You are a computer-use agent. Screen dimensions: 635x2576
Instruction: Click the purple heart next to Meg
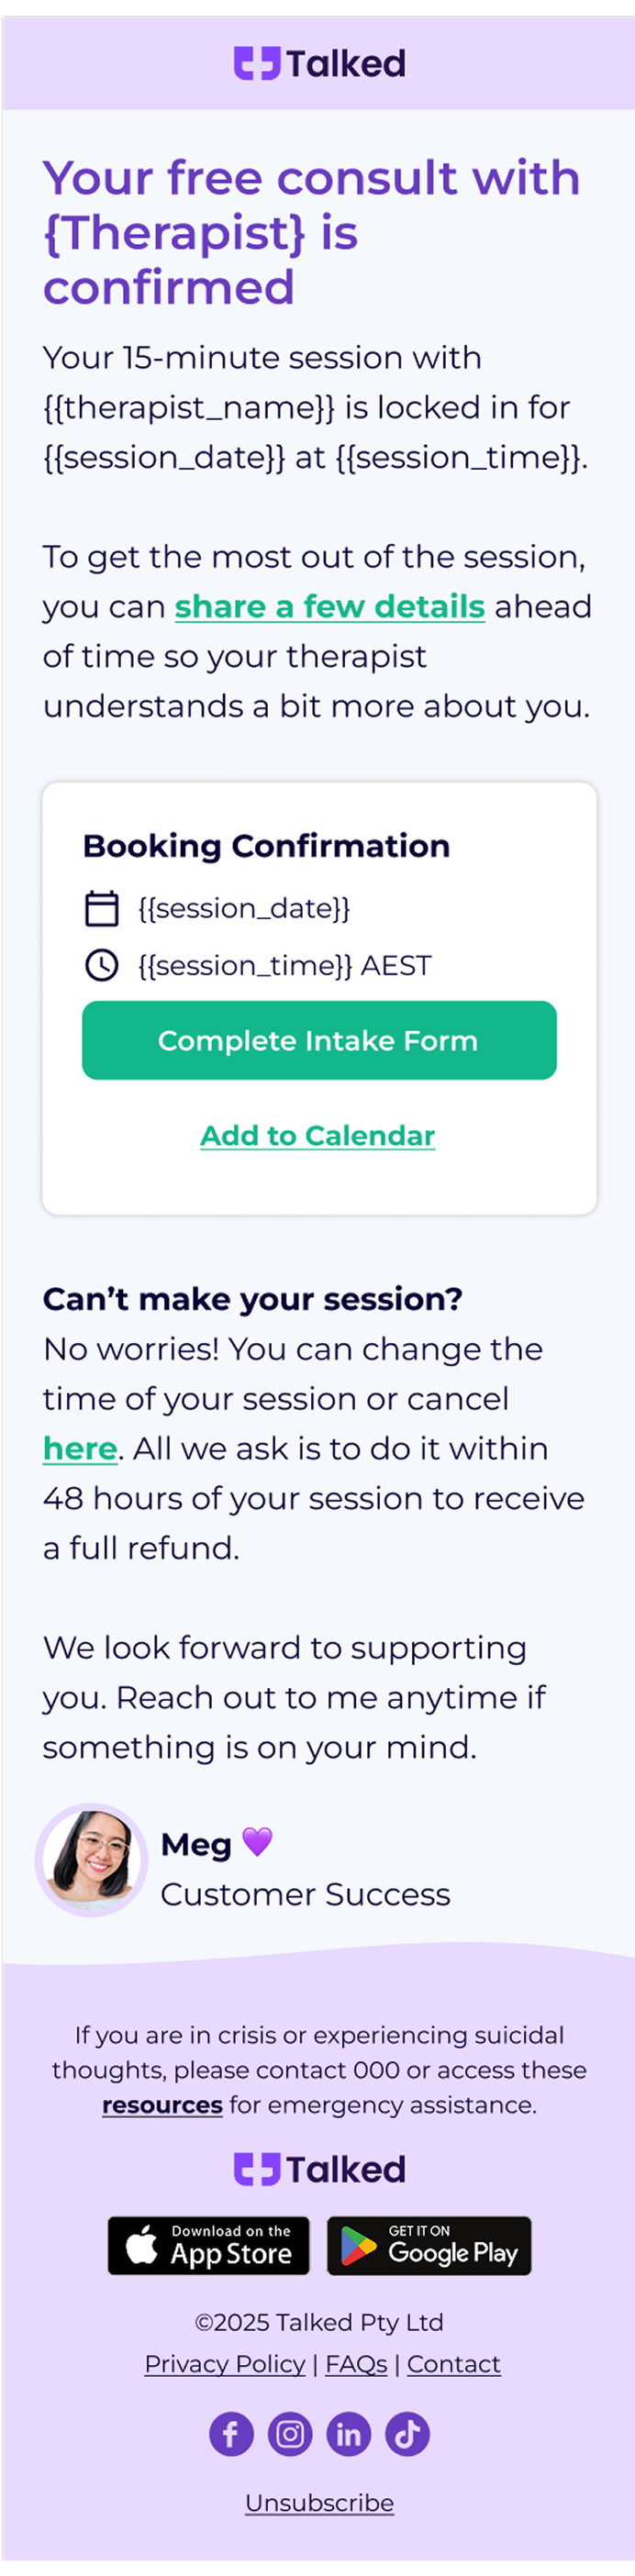pyautogui.click(x=257, y=1841)
